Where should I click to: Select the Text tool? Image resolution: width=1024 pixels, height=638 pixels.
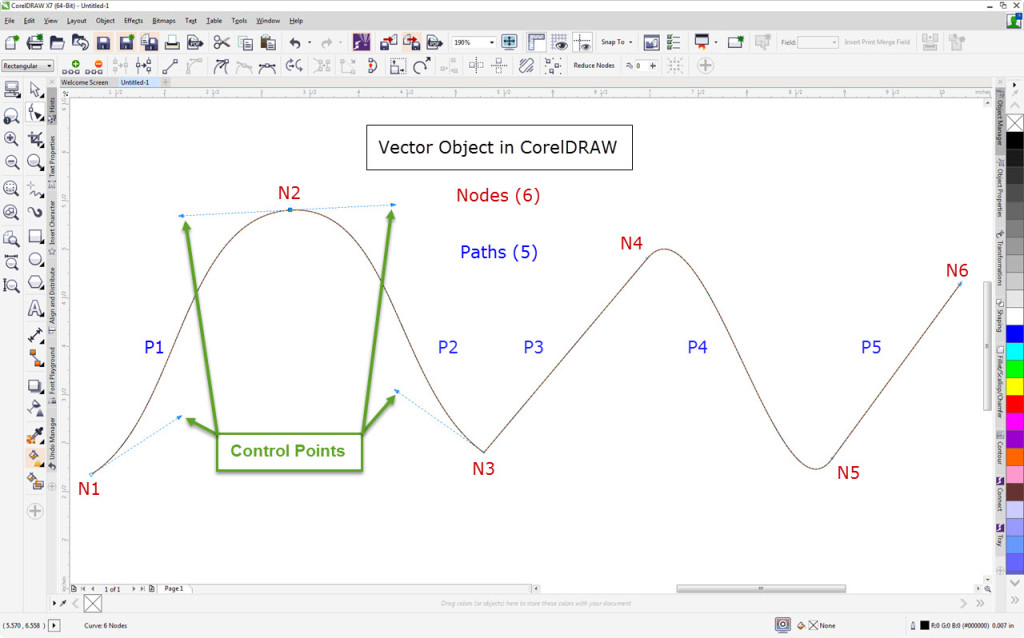(x=35, y=308)
